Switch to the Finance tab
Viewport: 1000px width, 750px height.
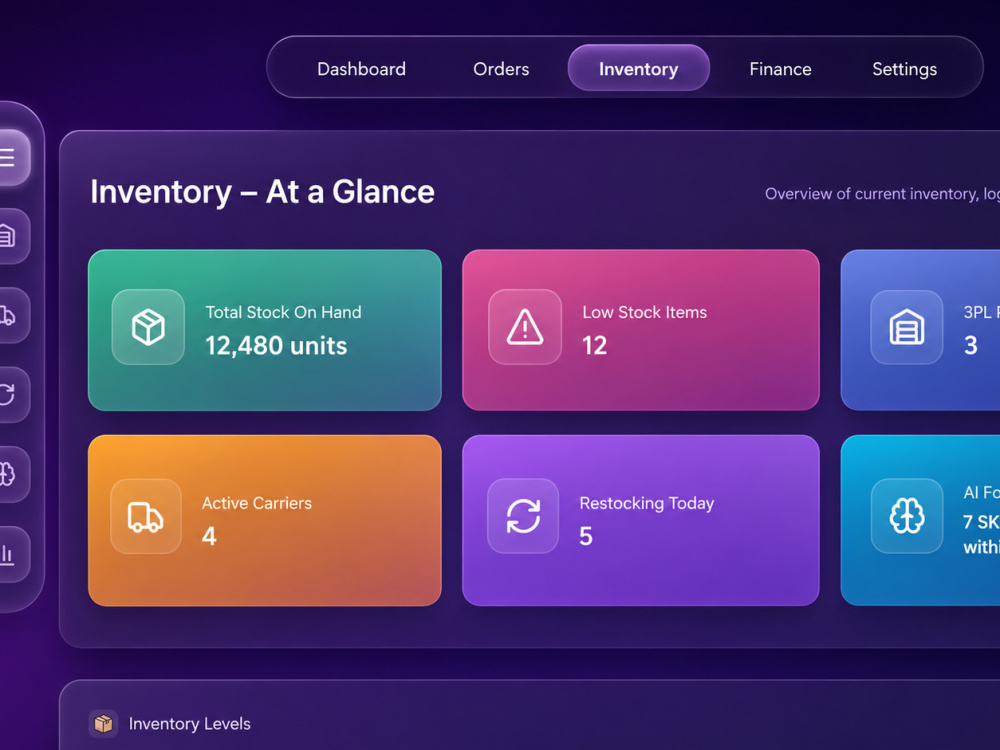tap(781, 69)
